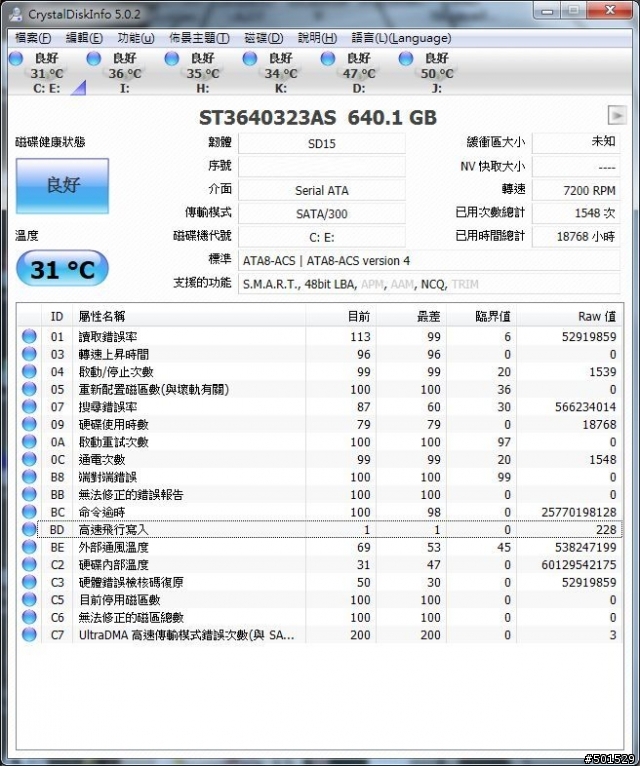Click the 31 °C temperature button
The height and width of the screenshot is (767, 640).
point(62,269)
